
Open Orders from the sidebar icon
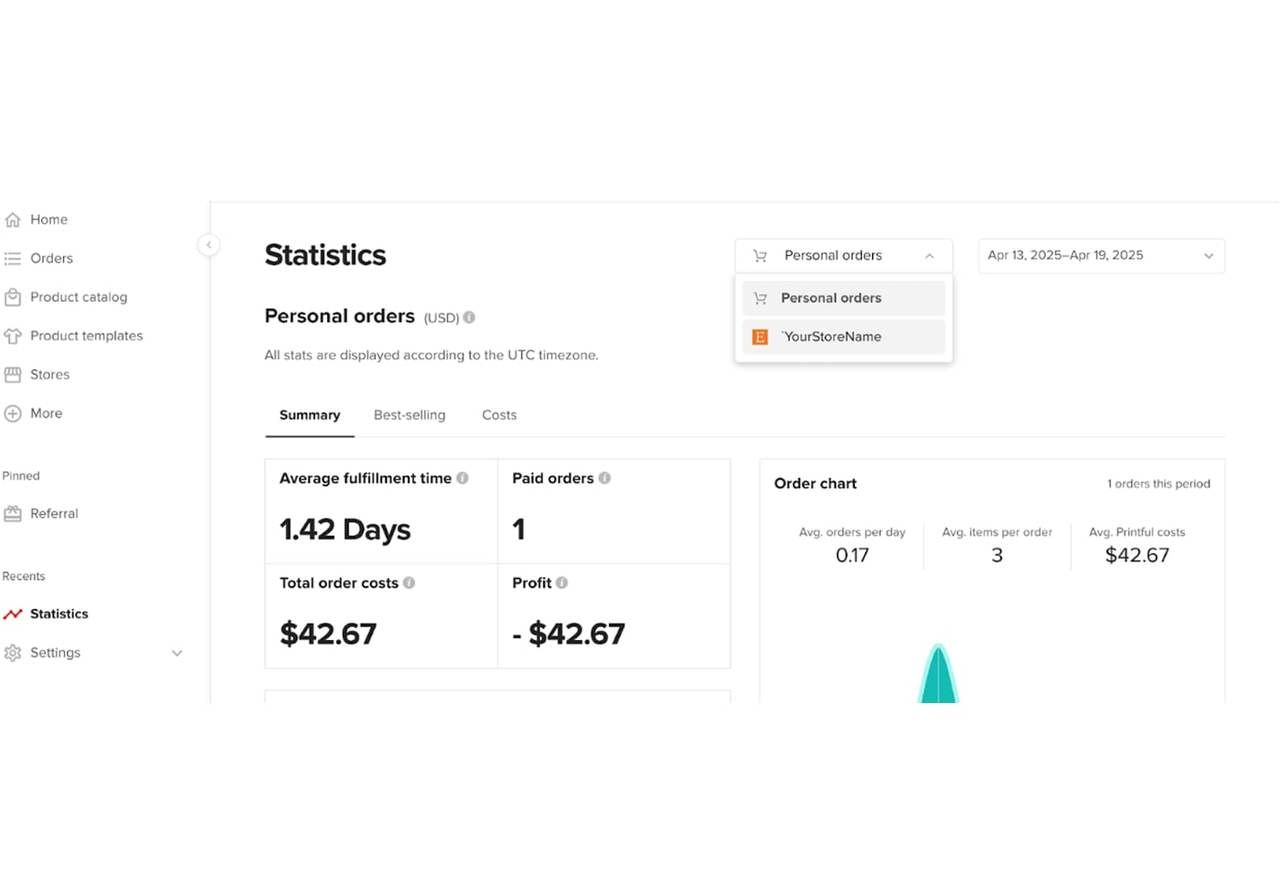coord(14,258)
